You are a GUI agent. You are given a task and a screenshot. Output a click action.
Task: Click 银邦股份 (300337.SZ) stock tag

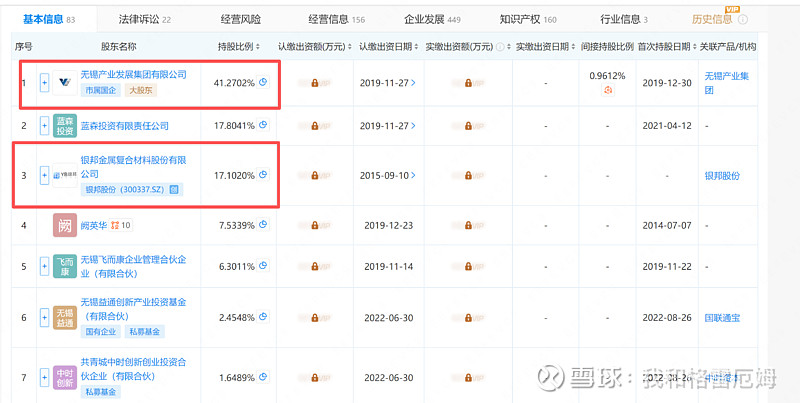[132, 190]
